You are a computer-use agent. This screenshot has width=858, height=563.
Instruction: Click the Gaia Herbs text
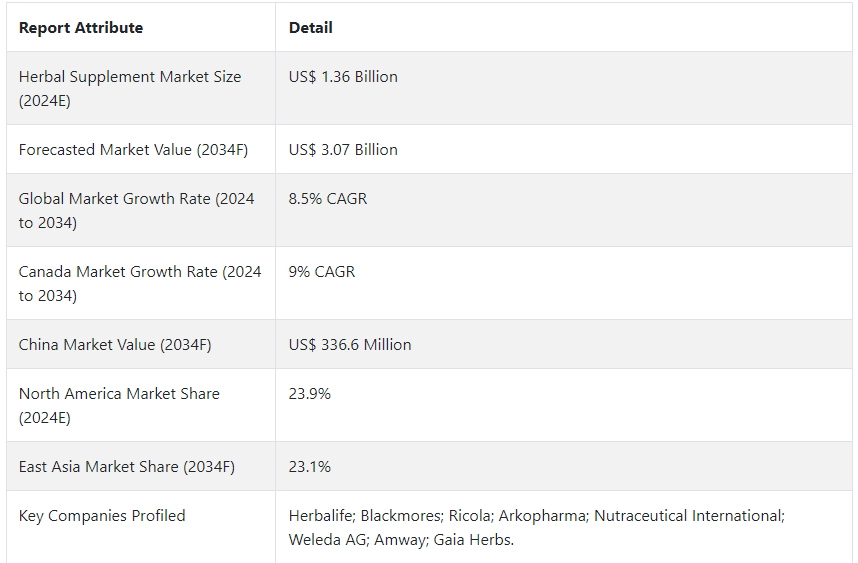click(x=473, y=539)
